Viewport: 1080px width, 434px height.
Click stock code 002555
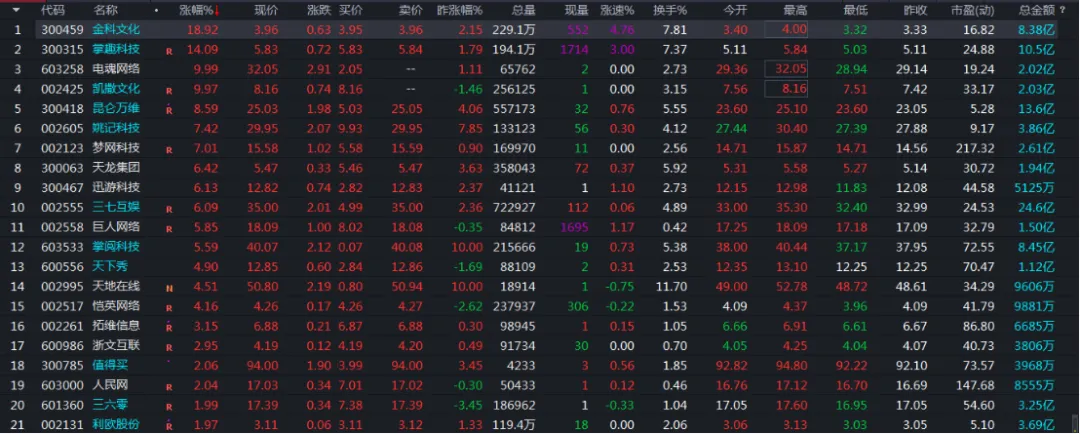point(62,208)
